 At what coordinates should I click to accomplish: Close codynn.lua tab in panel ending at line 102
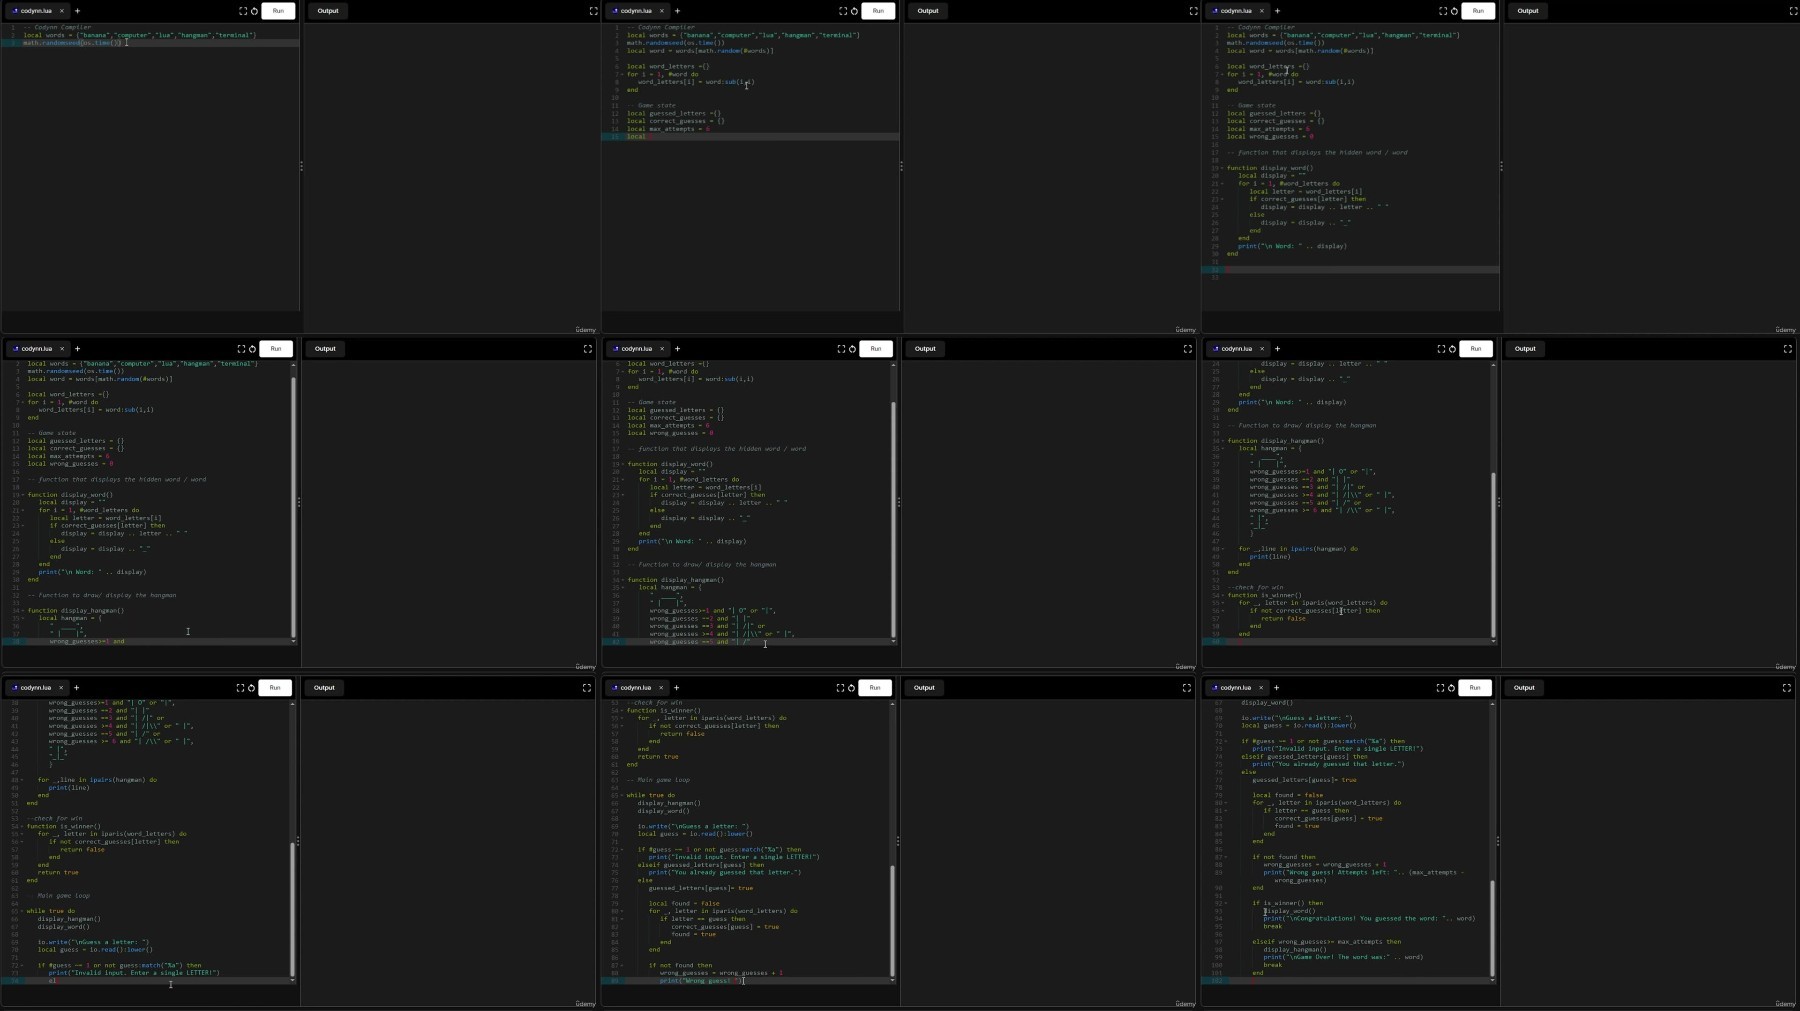1261,688
